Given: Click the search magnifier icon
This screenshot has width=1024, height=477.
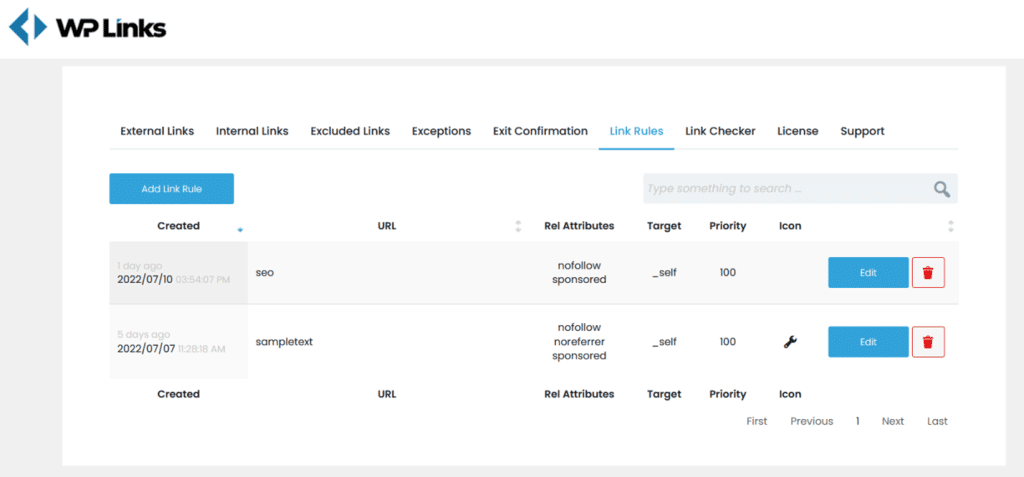Looking at the screenshot, I should point(941,189).
